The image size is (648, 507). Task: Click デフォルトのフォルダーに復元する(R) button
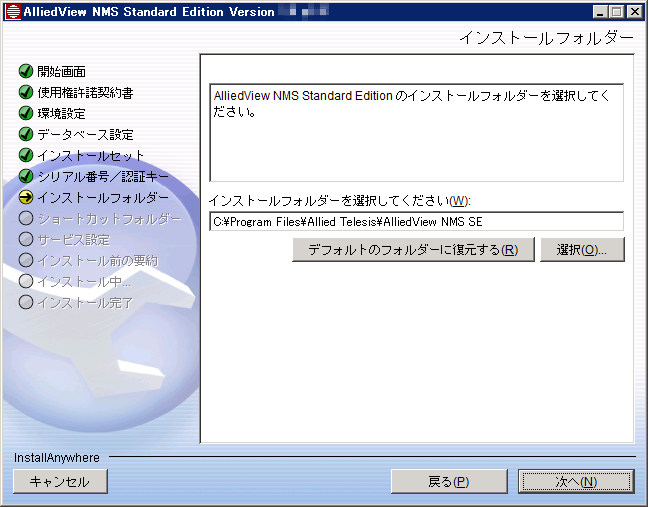pos(413,250)
